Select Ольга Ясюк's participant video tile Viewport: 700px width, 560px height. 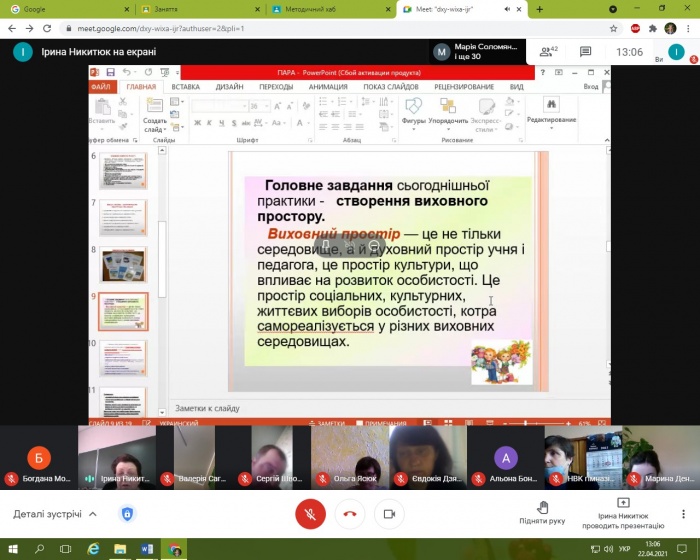(x=349, y=456)
